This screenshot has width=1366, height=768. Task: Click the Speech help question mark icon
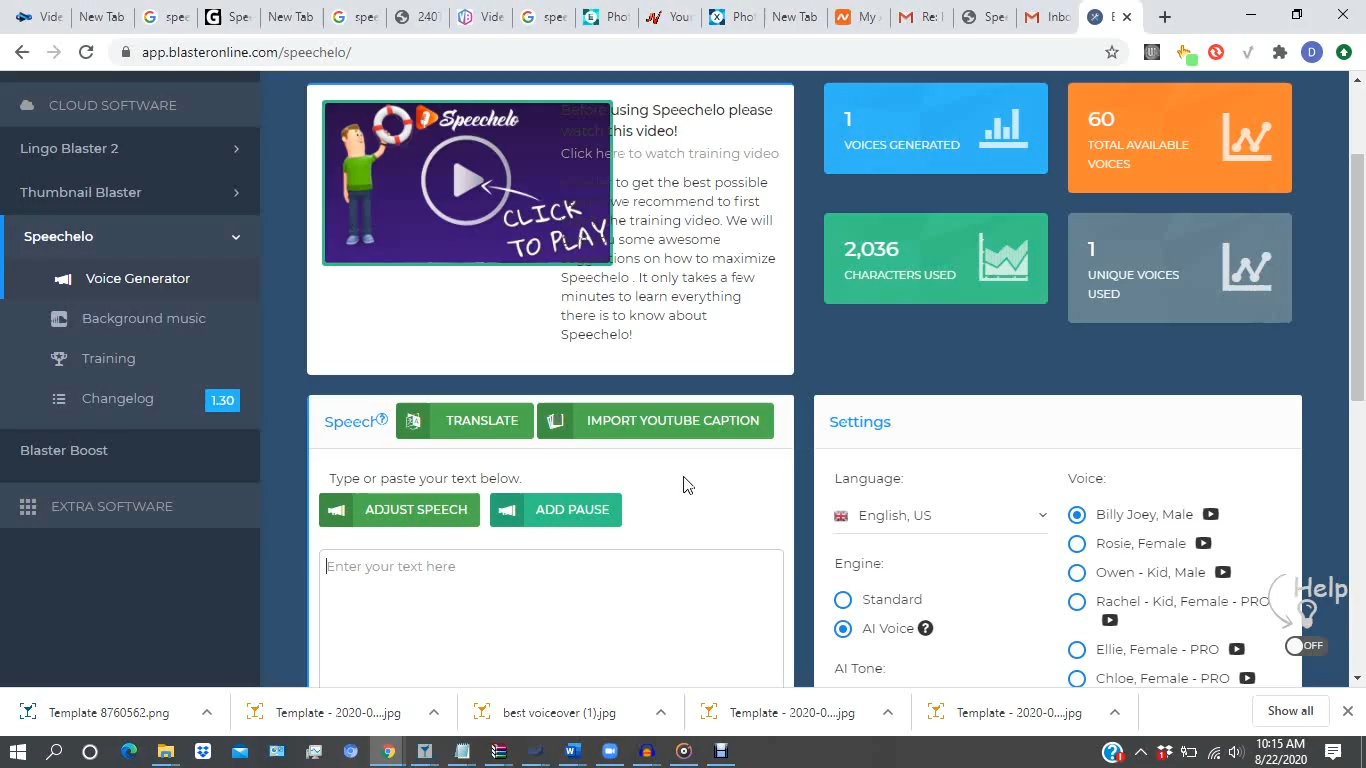point(382,419)
